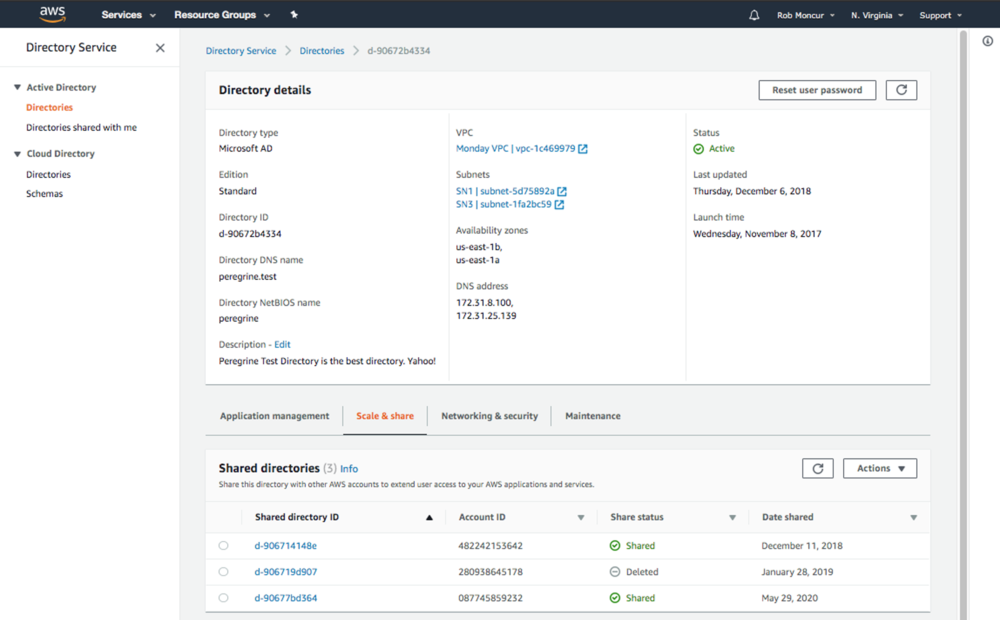Close the Directory Service side panel
This screenshot has width=1000, height=620.
click(x=160, y=48)
